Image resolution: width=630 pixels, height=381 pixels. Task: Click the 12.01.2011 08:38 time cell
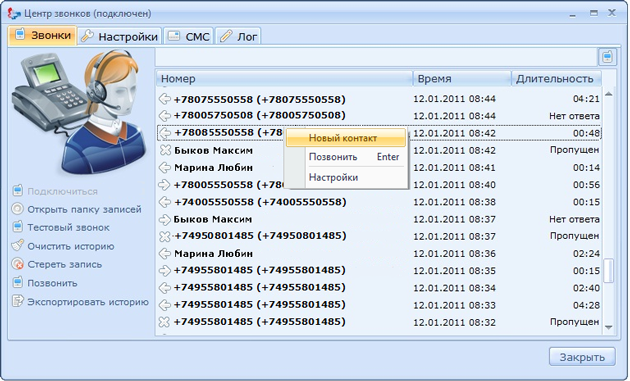[x=454, y=202]
